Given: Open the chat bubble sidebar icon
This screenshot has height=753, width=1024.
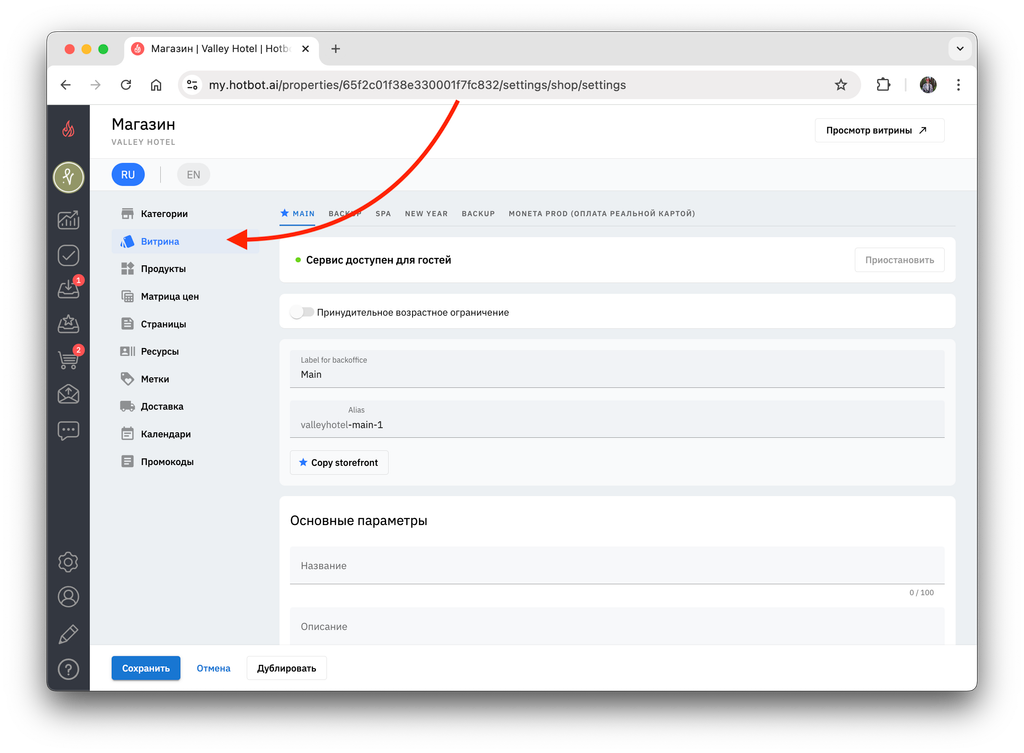Looking at the screenshot, I should 69,430.
